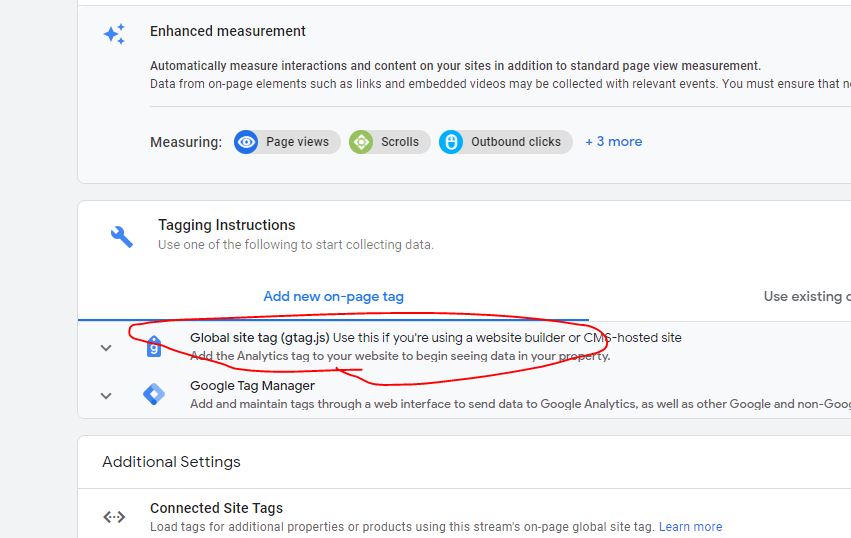Screen dimensions: 851x538
Task: Click 'Automatically measure interactions' description
Action: point(455,66)
